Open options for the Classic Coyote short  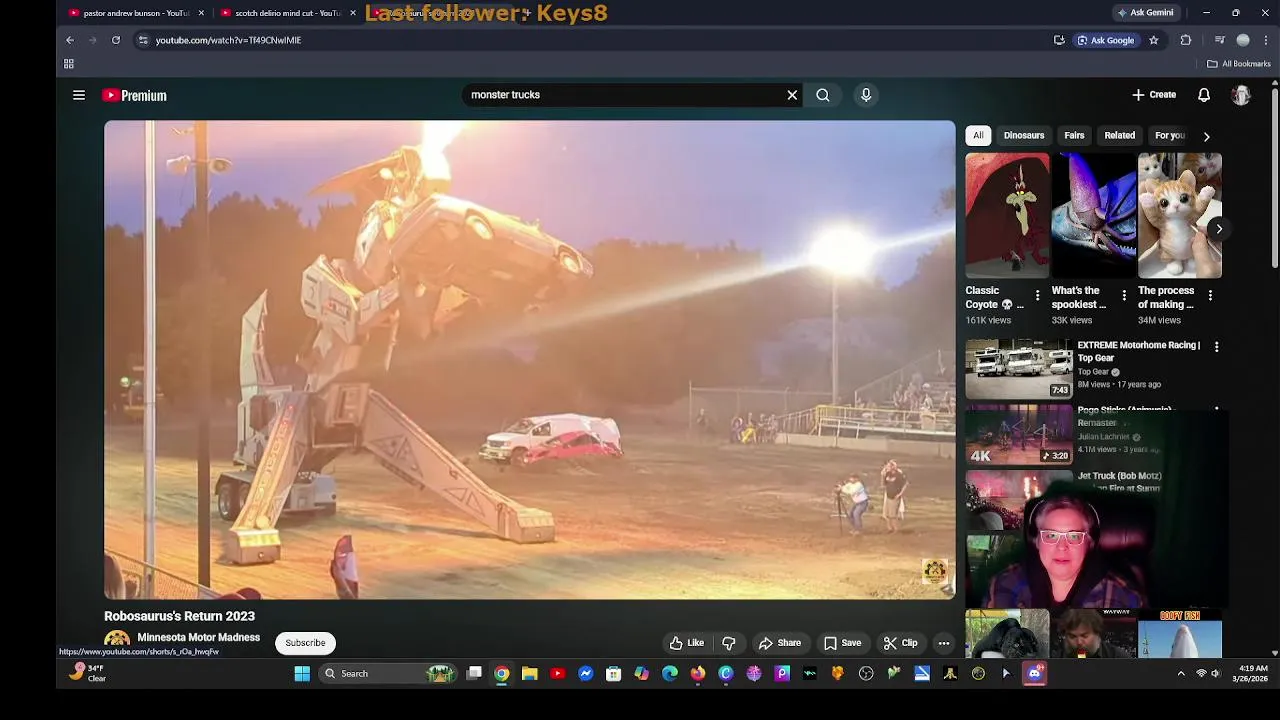[x=1037, y=296]
